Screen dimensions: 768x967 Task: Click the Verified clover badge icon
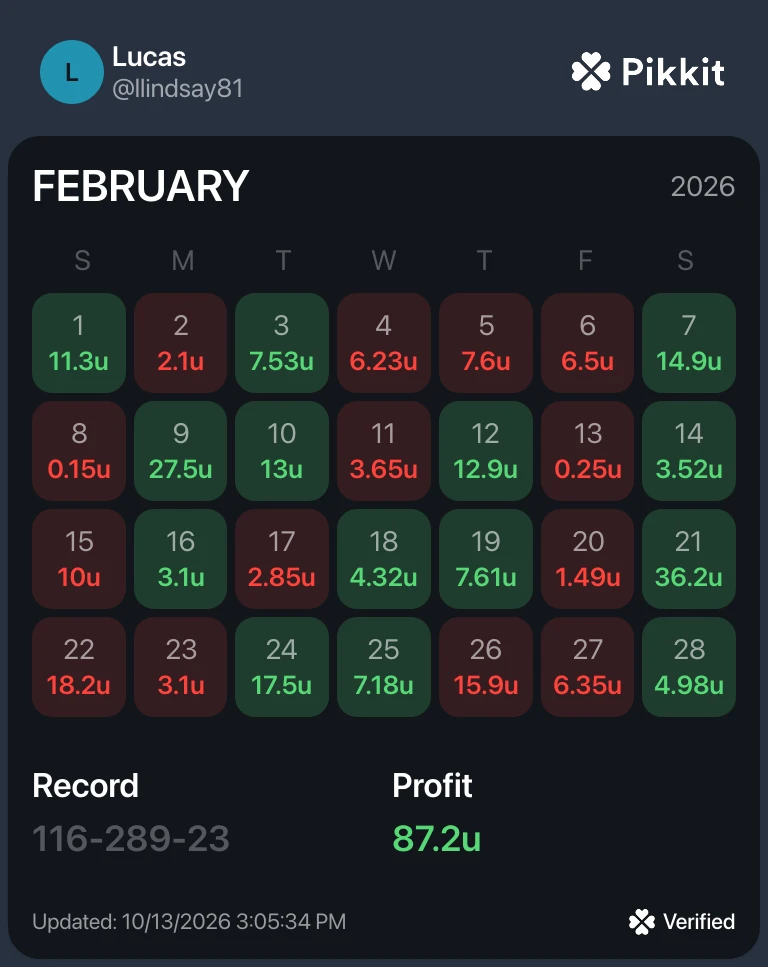pos(642,922)
